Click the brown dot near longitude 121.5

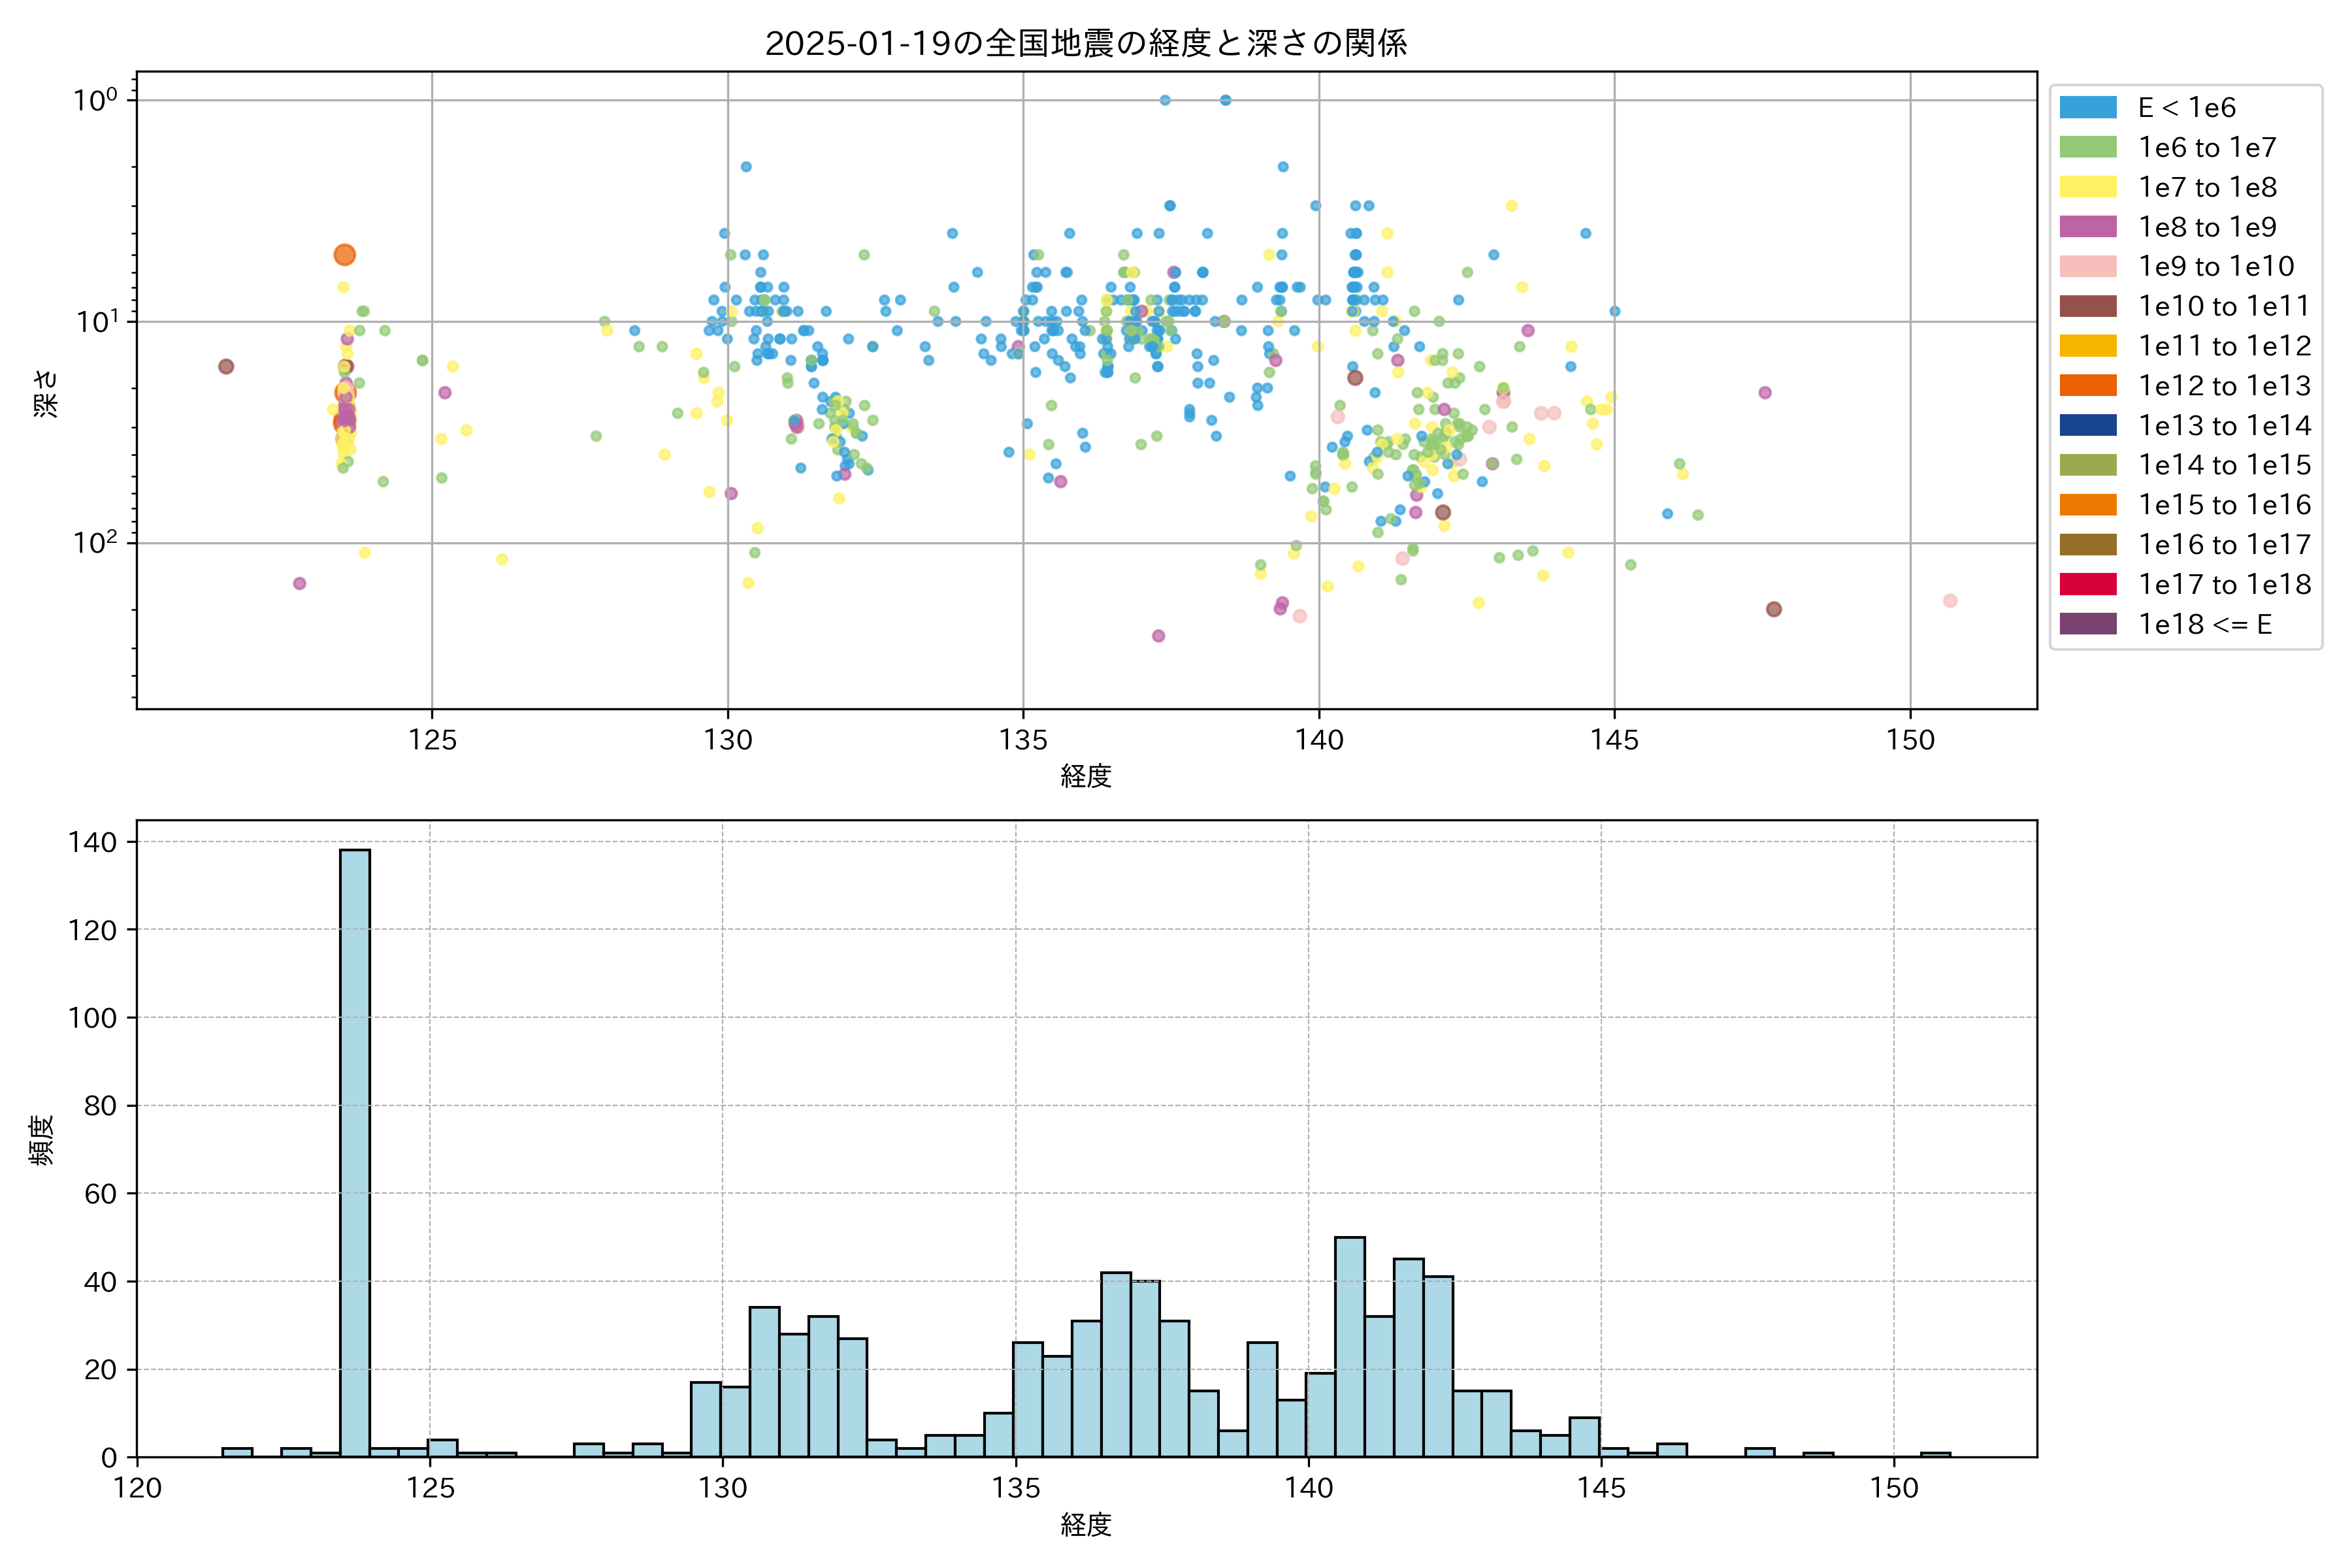tap(226, 367)
